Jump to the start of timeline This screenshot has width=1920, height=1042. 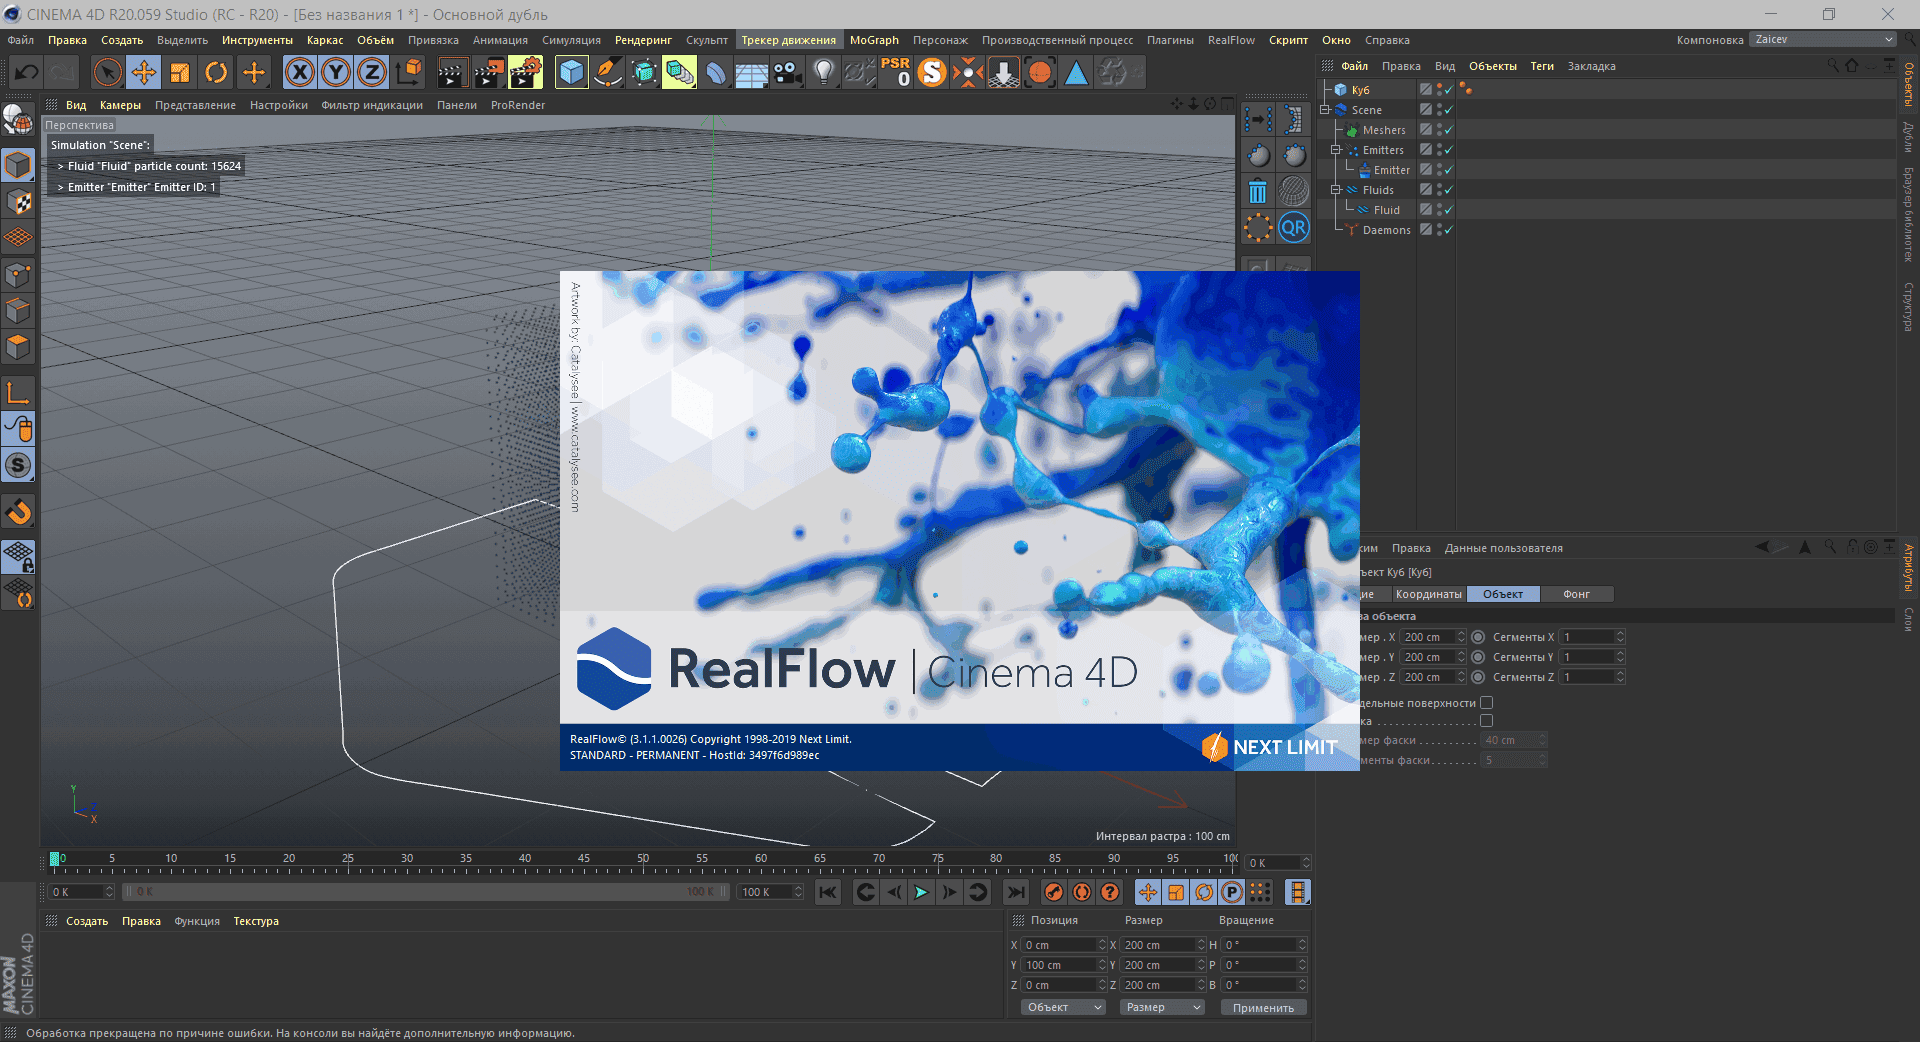point(828,892)
